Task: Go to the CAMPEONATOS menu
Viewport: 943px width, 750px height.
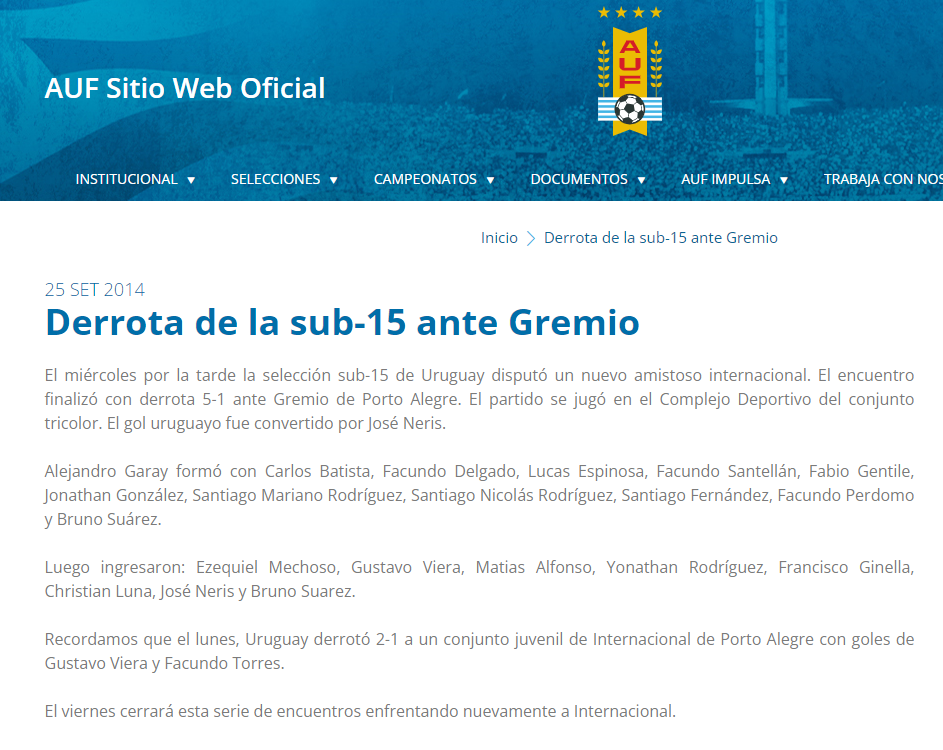Action: pyautogui.click(x=425, y=179)
